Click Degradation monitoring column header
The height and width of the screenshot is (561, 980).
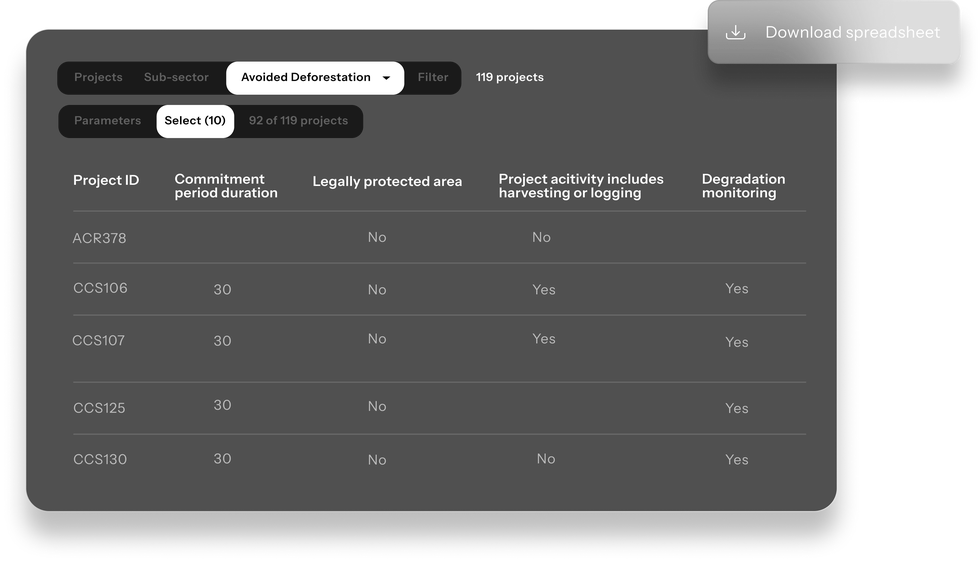point(743,186)
